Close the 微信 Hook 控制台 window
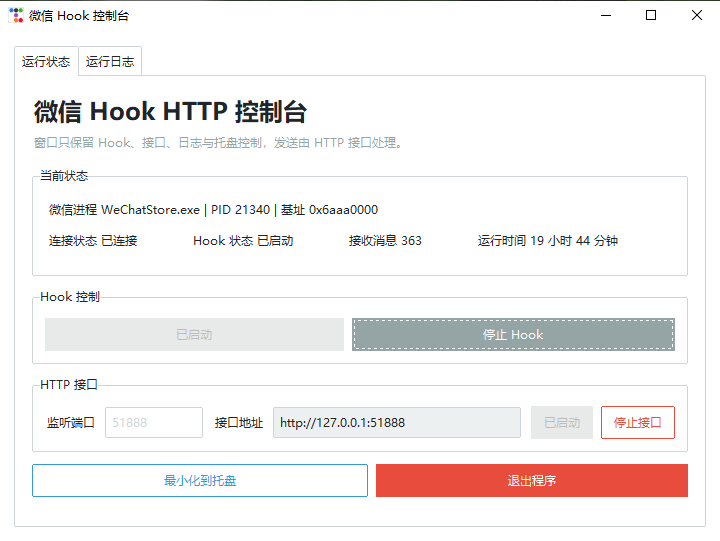This screenshot has height=541, width=720. (x=697, y=16)
